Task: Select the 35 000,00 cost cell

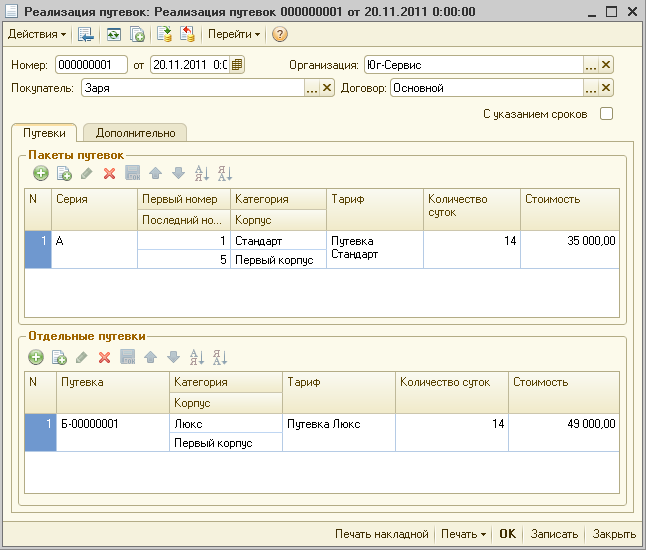Action: (x=570, y=250)
